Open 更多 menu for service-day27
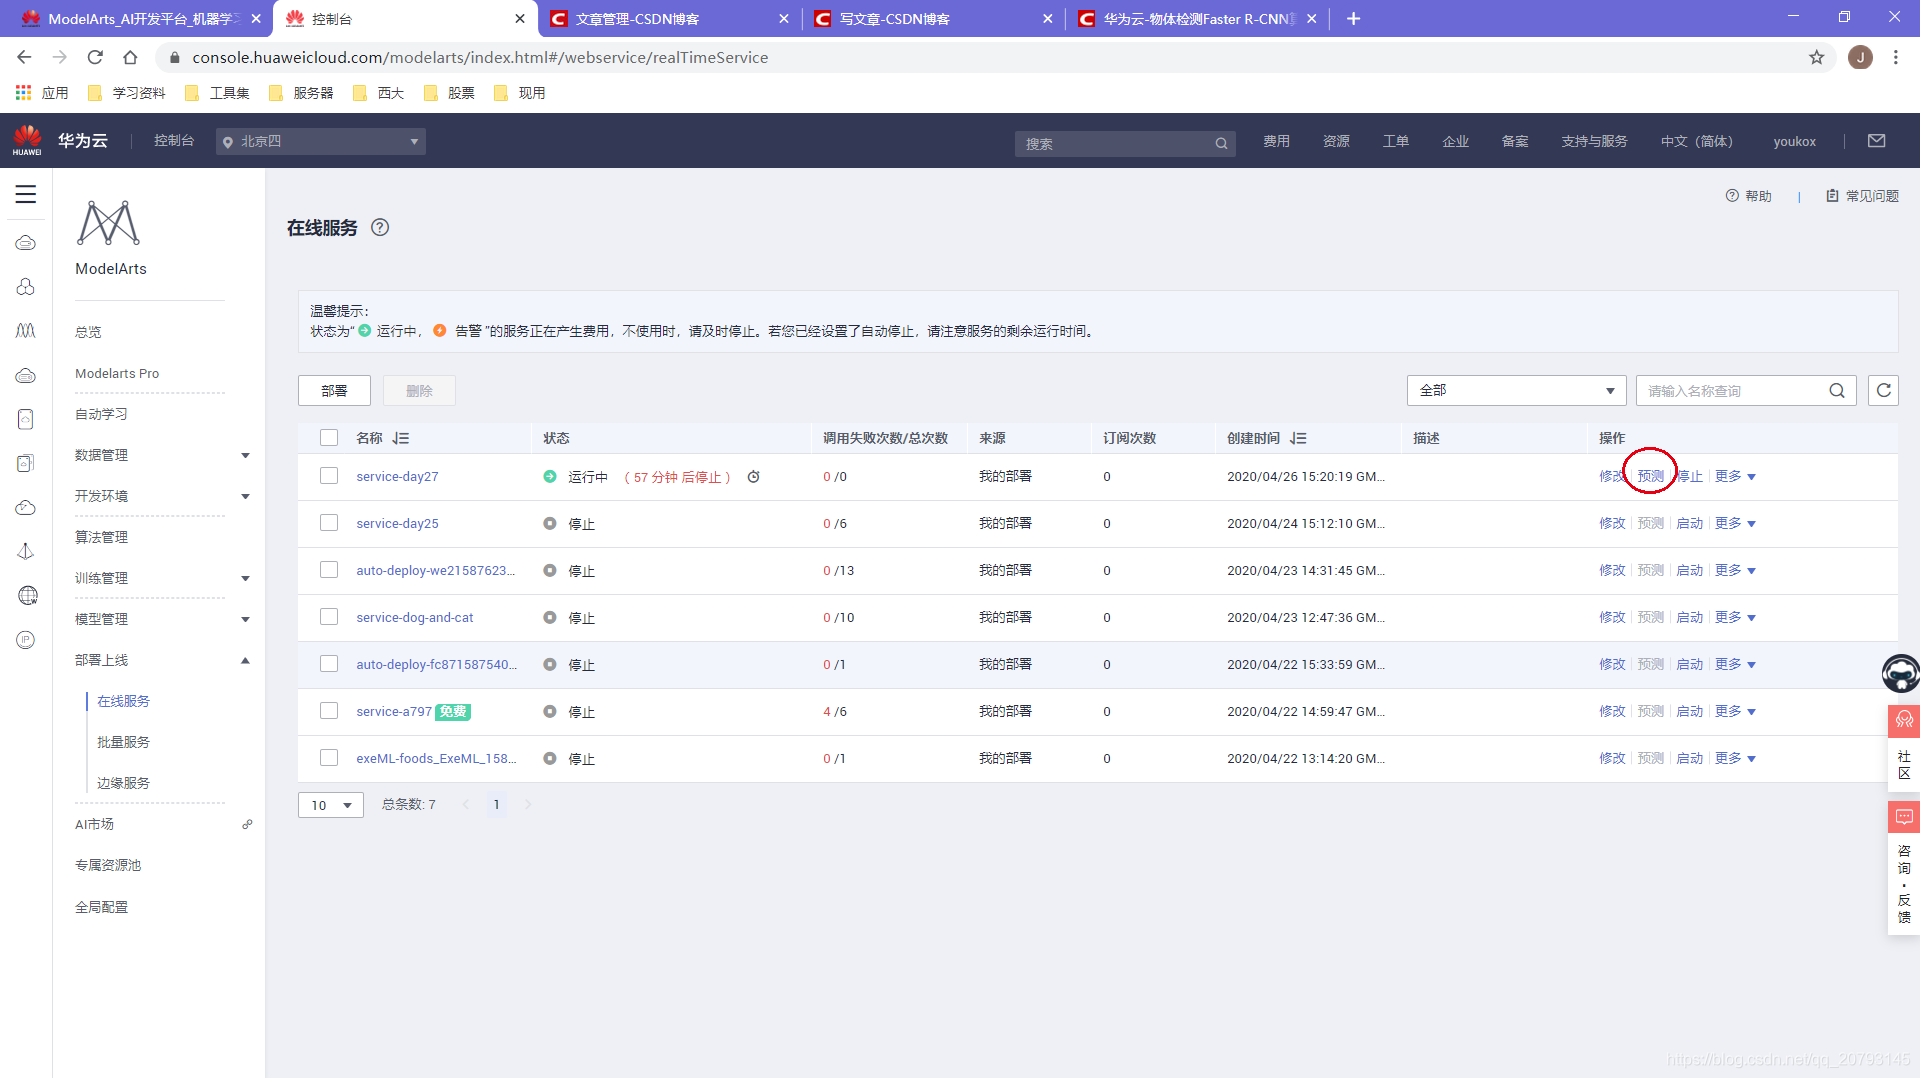 (x=1735, y=477)
